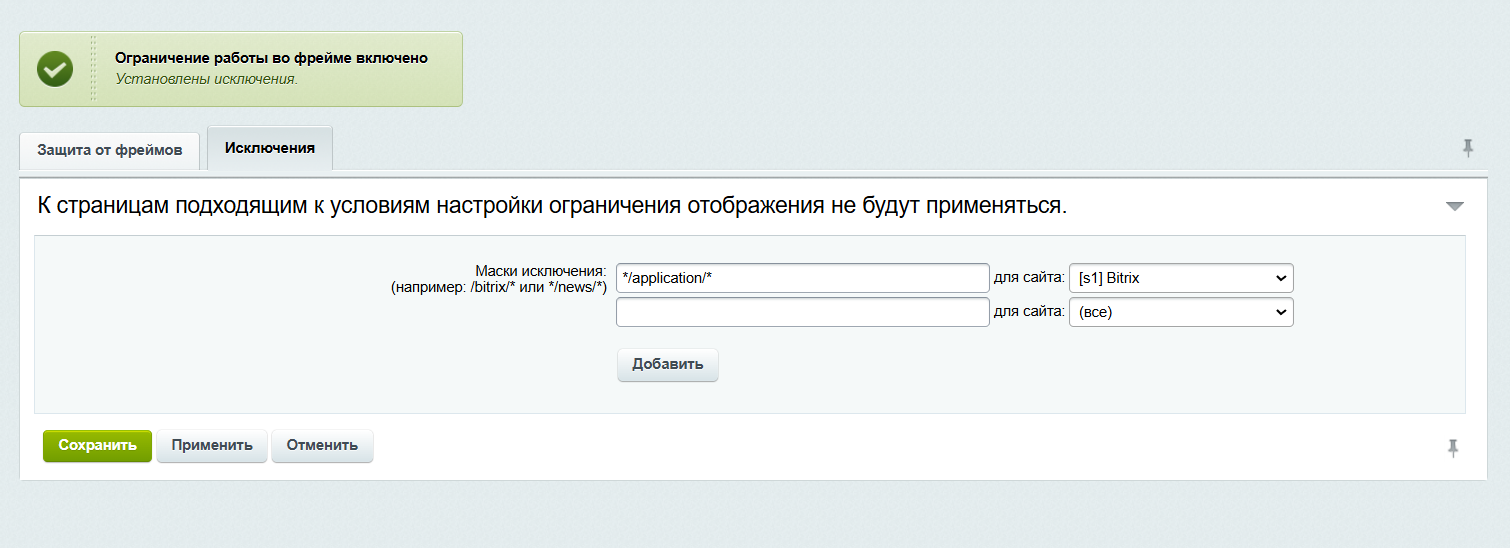The image size is (1510, 548).
Task: Save settings with the Сохранить button
Action: 97,445
